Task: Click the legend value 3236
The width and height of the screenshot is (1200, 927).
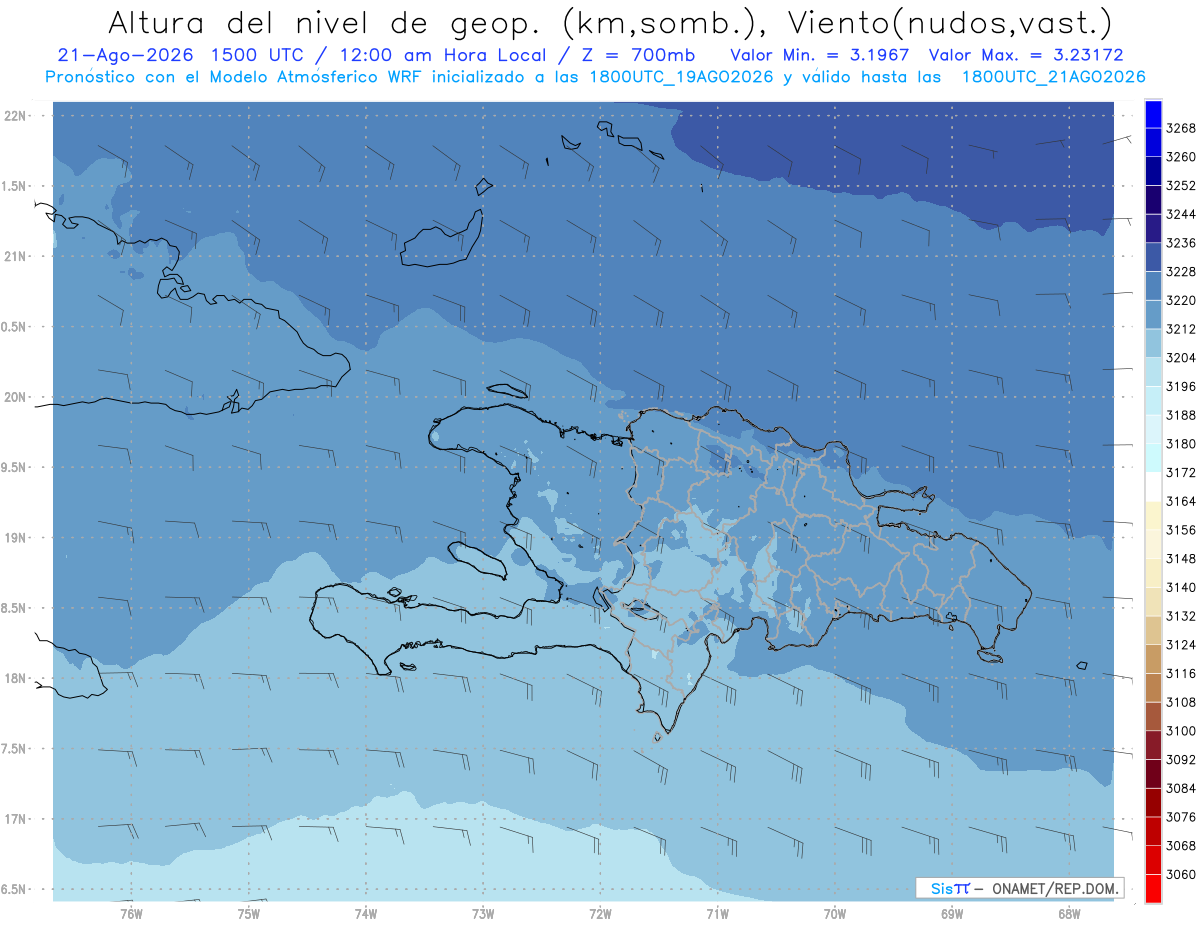Action: pos(1181,243)
